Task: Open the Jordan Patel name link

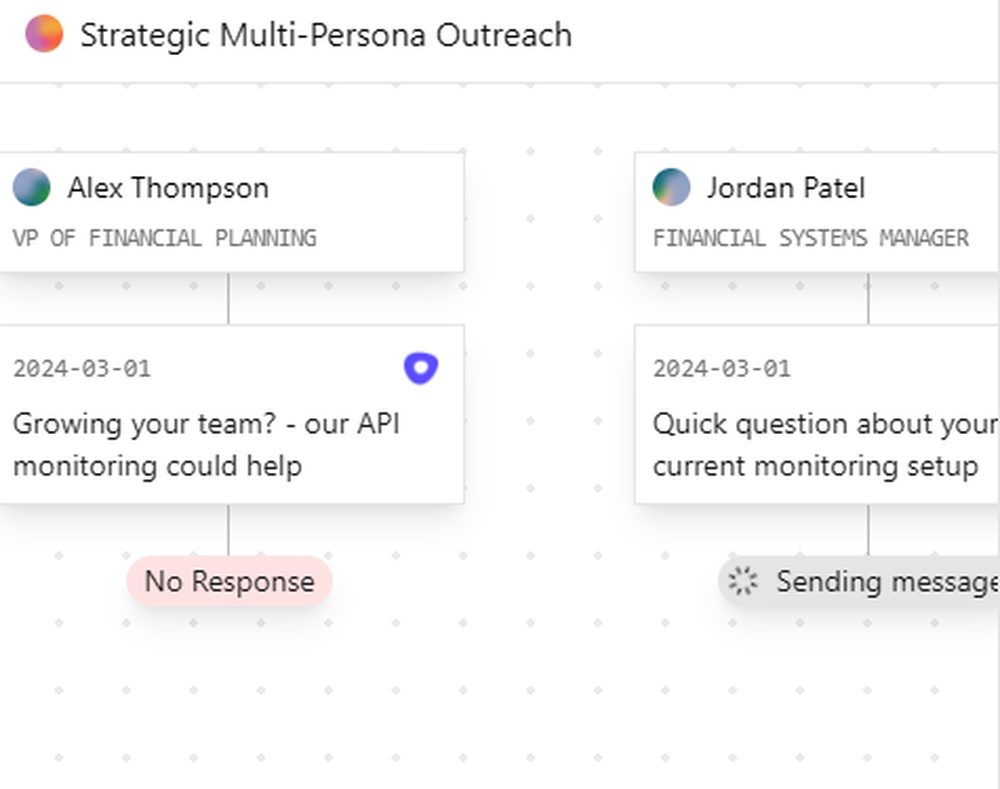Action: coord(785,188)
